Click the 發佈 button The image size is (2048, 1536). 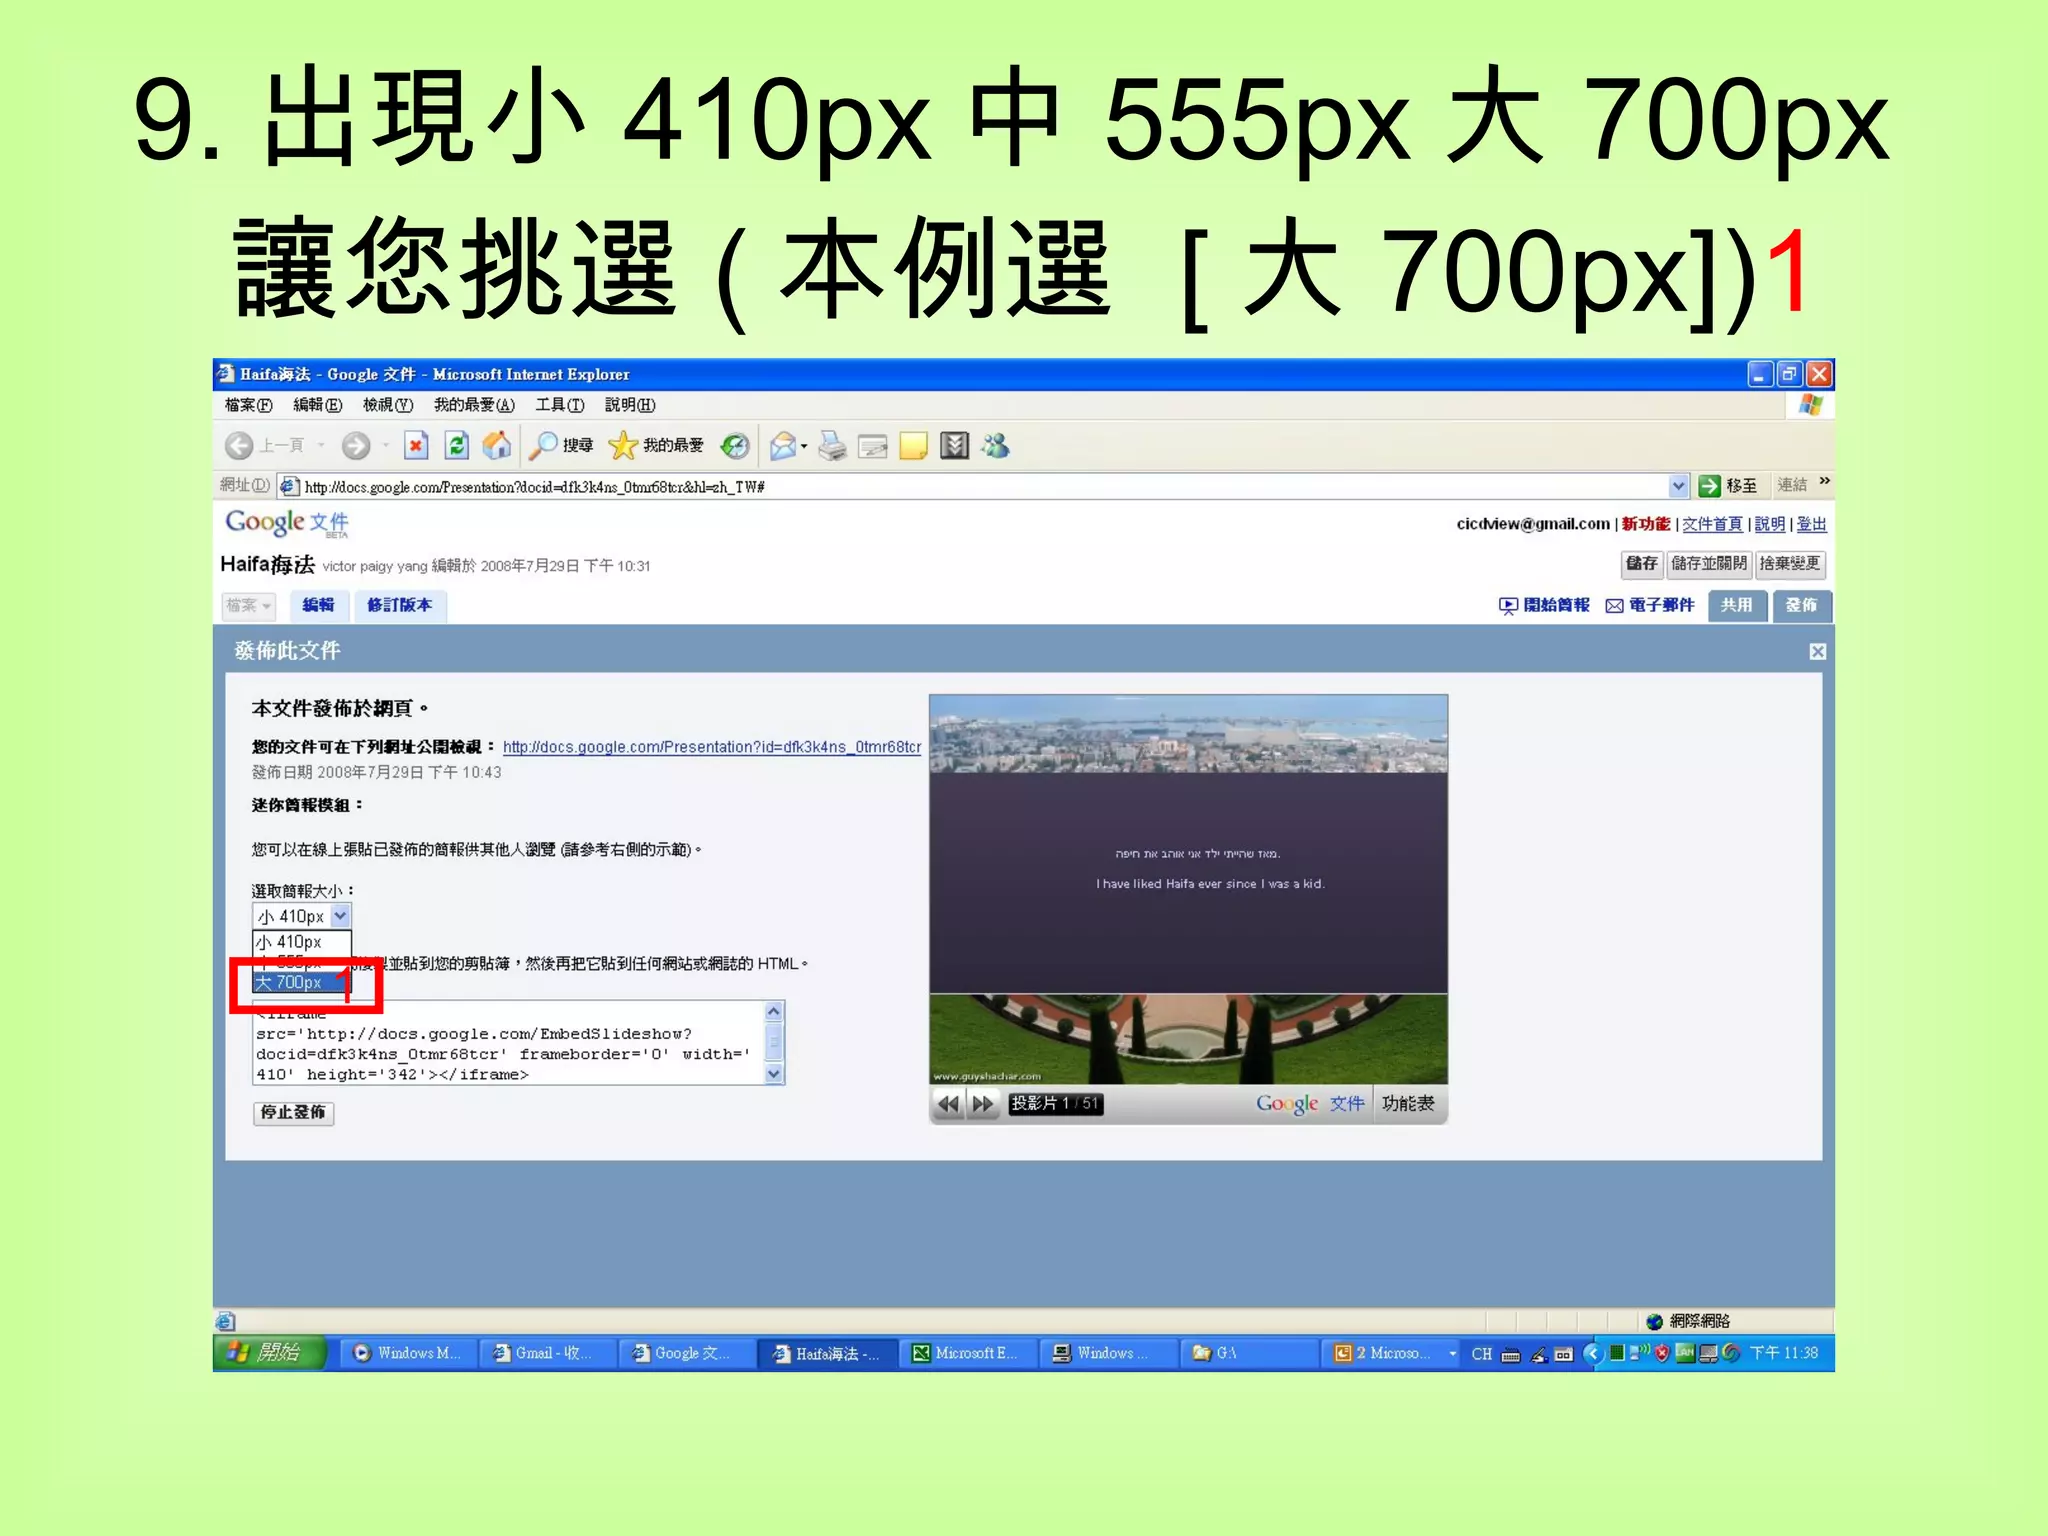1801,606
